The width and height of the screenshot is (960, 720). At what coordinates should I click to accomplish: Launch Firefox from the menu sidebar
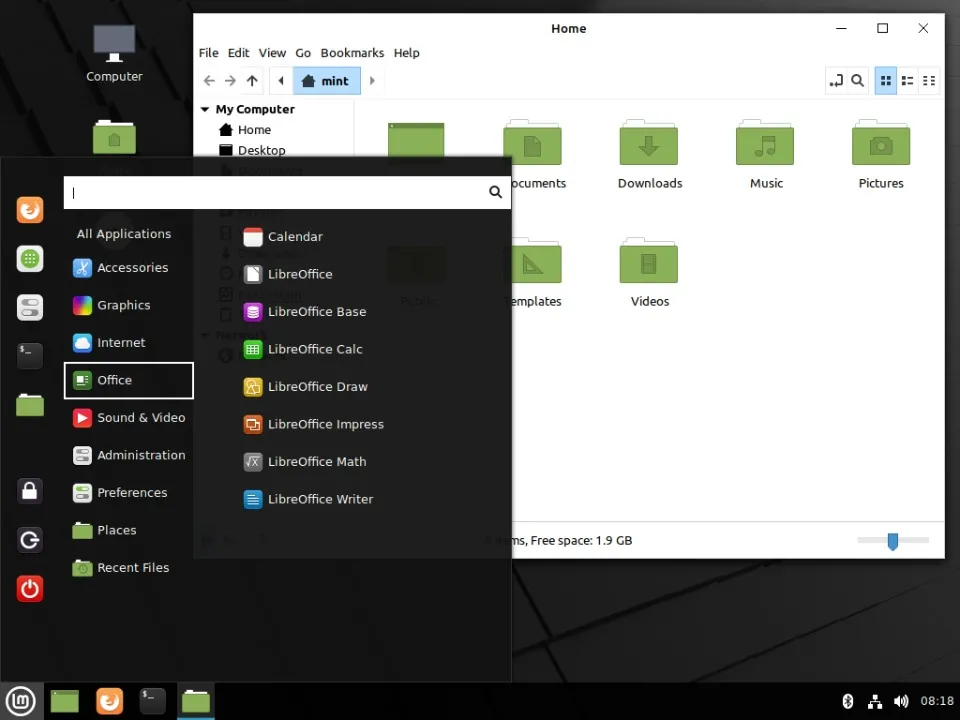(x=30, y=210)
